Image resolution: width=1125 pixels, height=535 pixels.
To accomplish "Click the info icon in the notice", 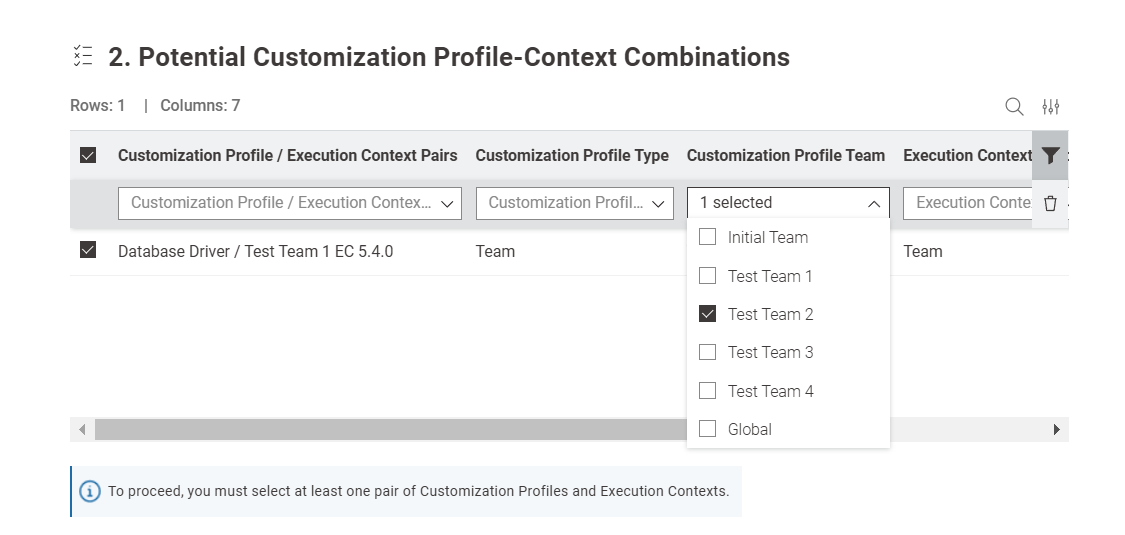I will coord(90,491).
